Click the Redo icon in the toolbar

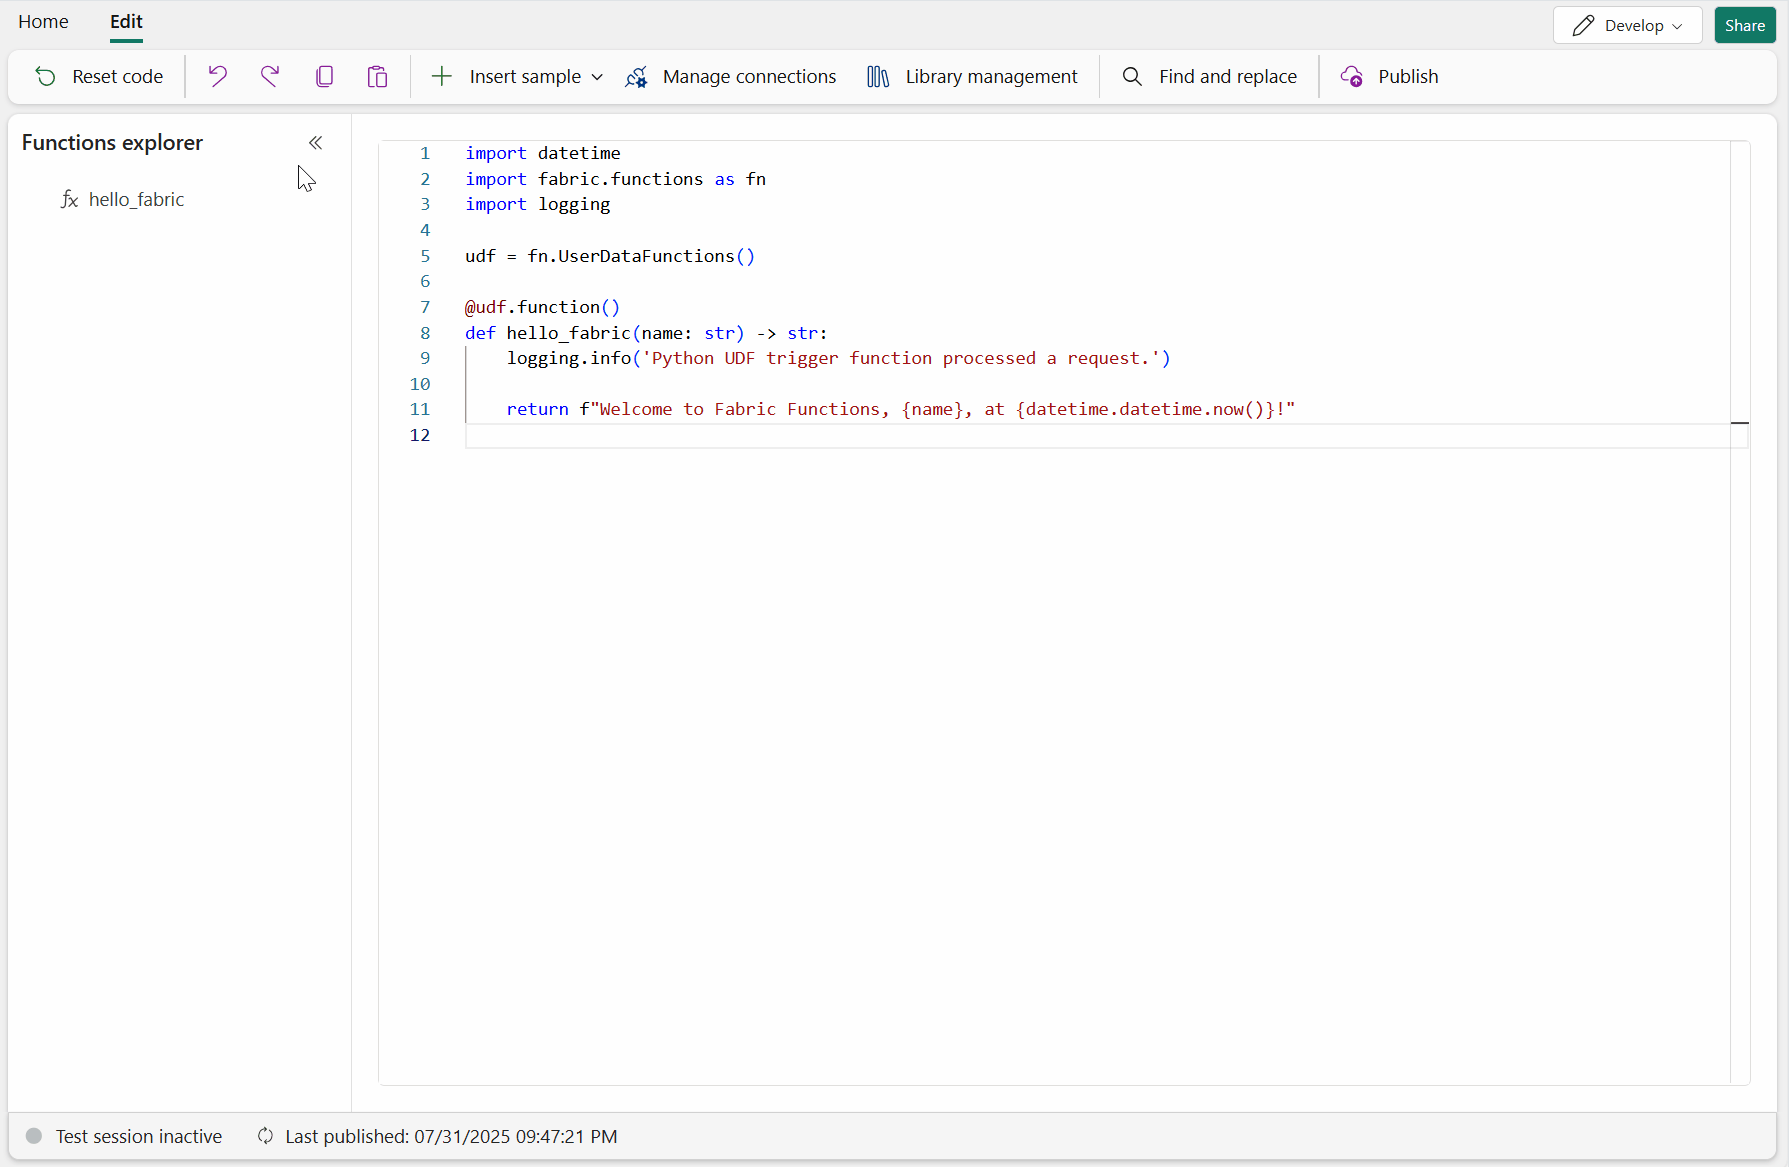(269, 76)
